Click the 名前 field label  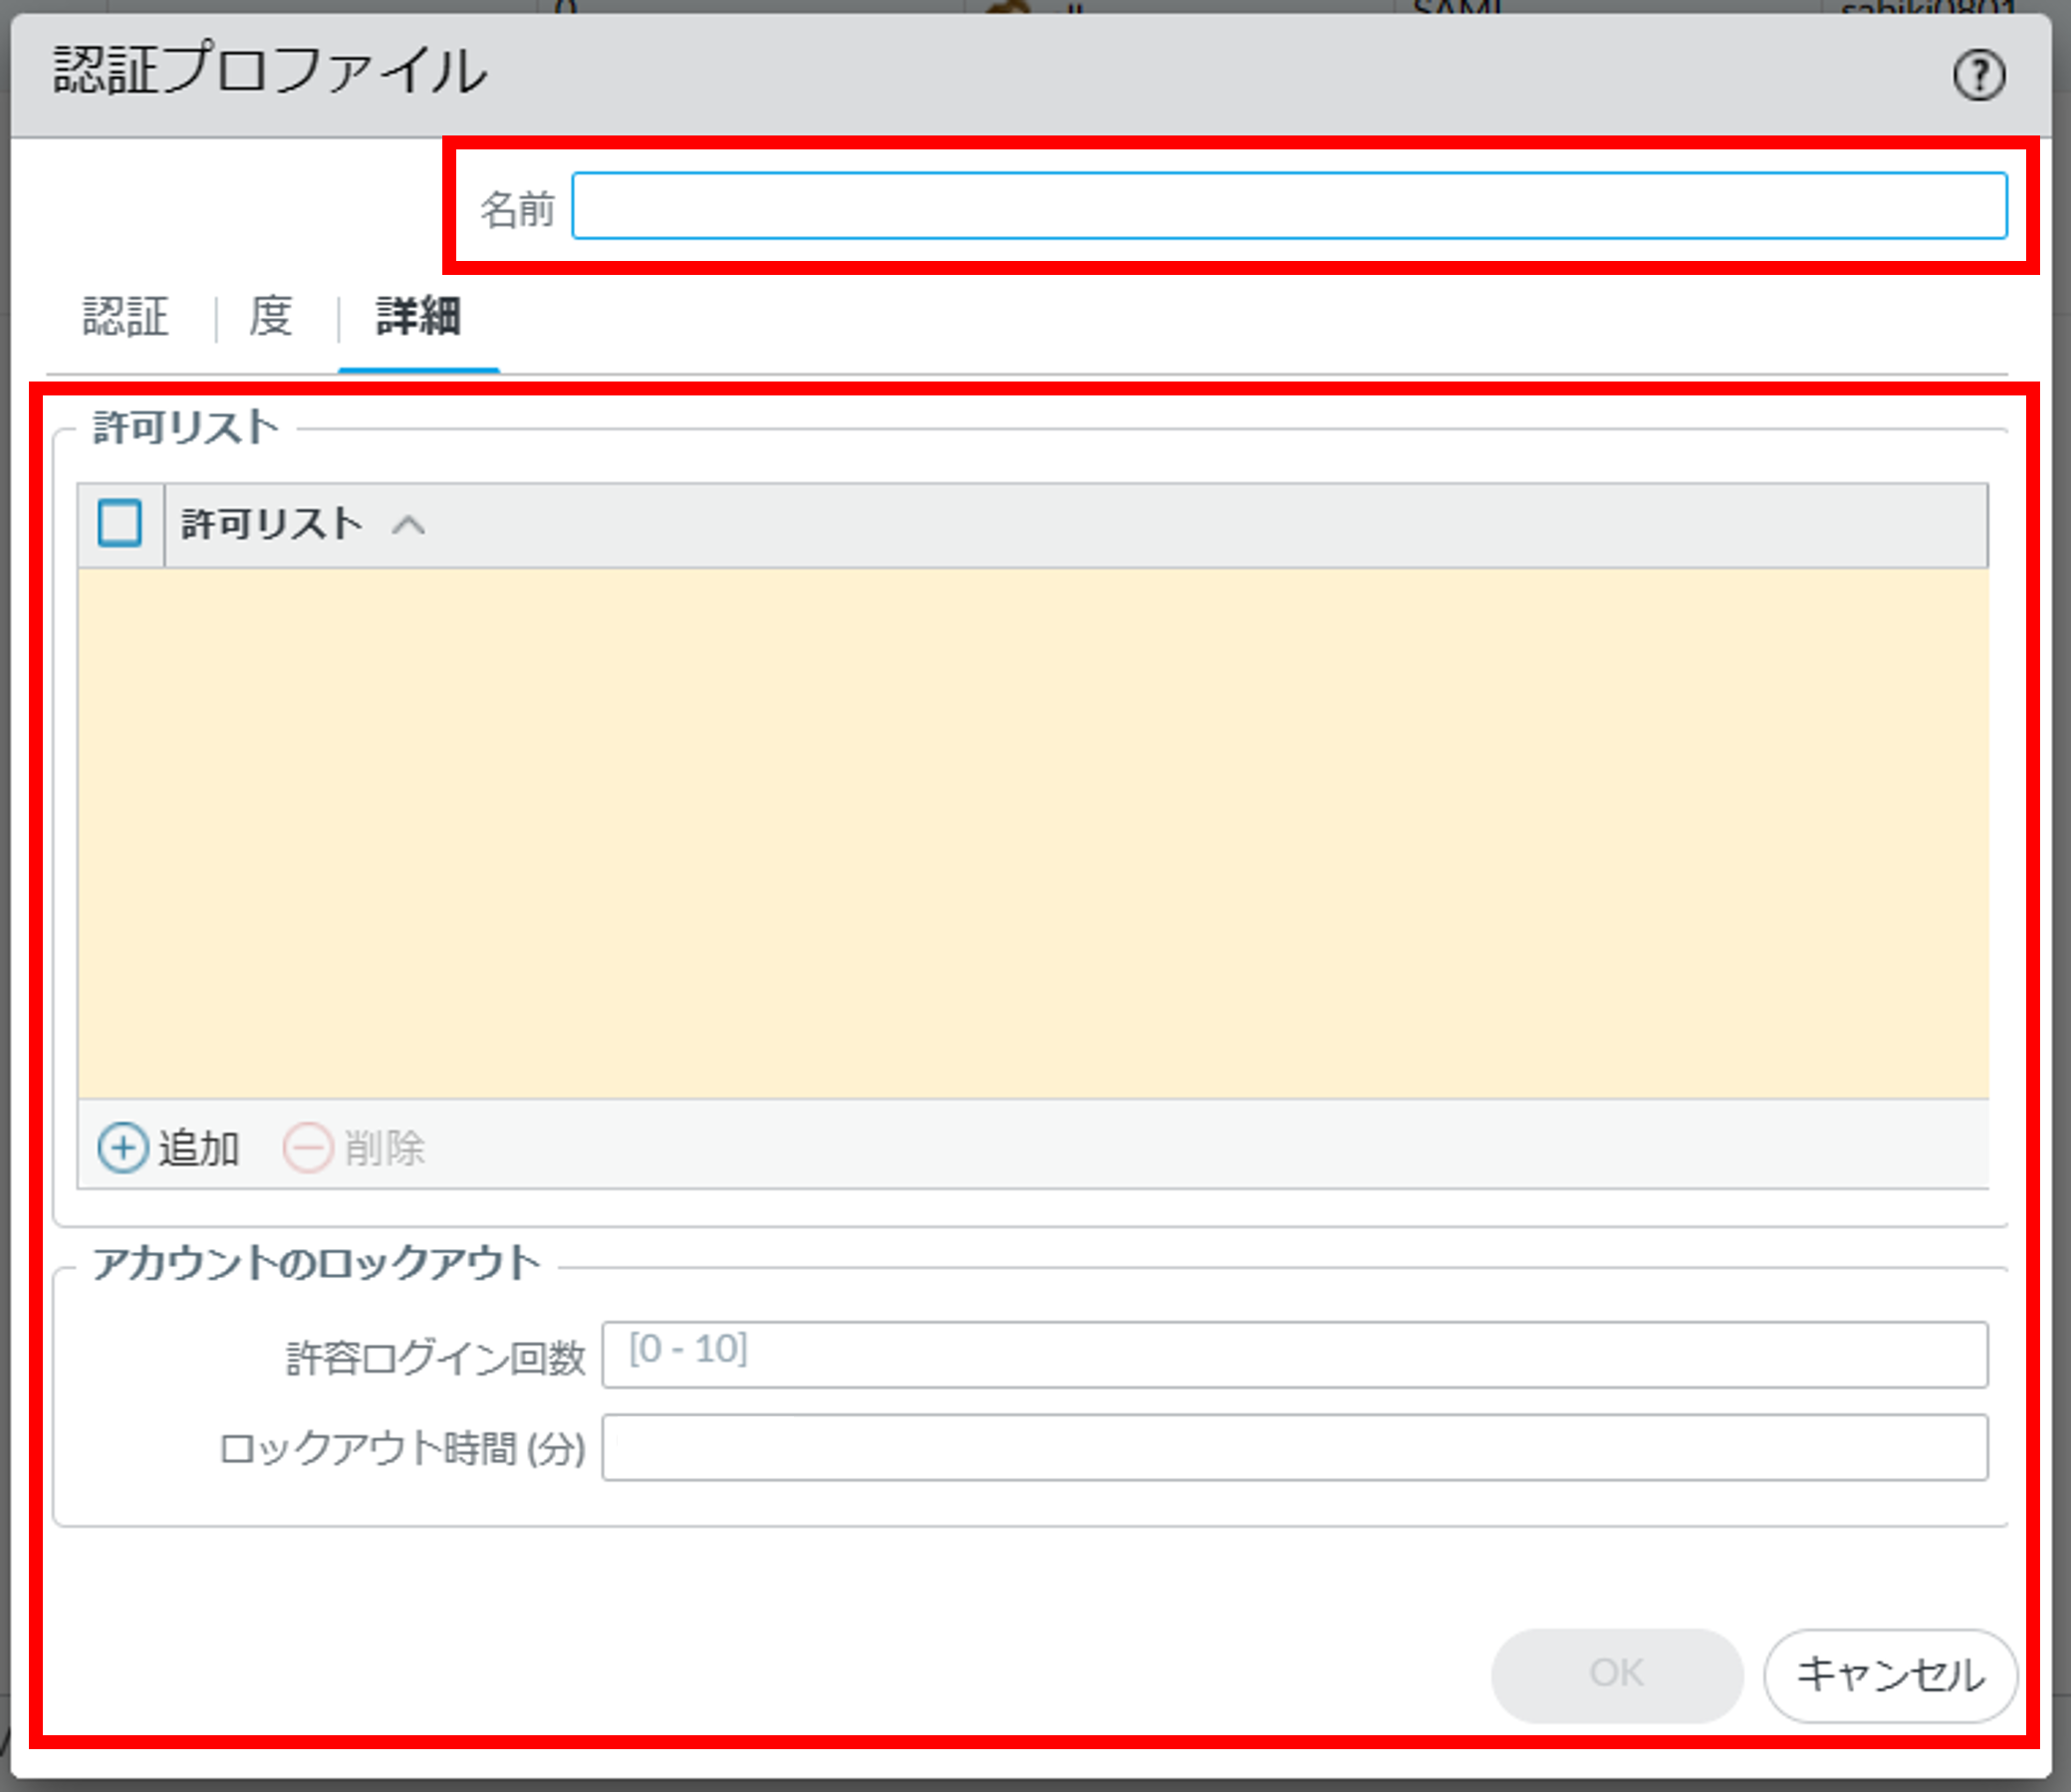(x=517, y=210)
